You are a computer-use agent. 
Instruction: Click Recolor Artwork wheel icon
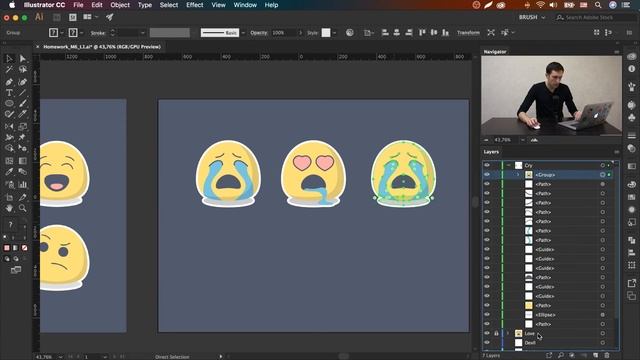(350, 33)
